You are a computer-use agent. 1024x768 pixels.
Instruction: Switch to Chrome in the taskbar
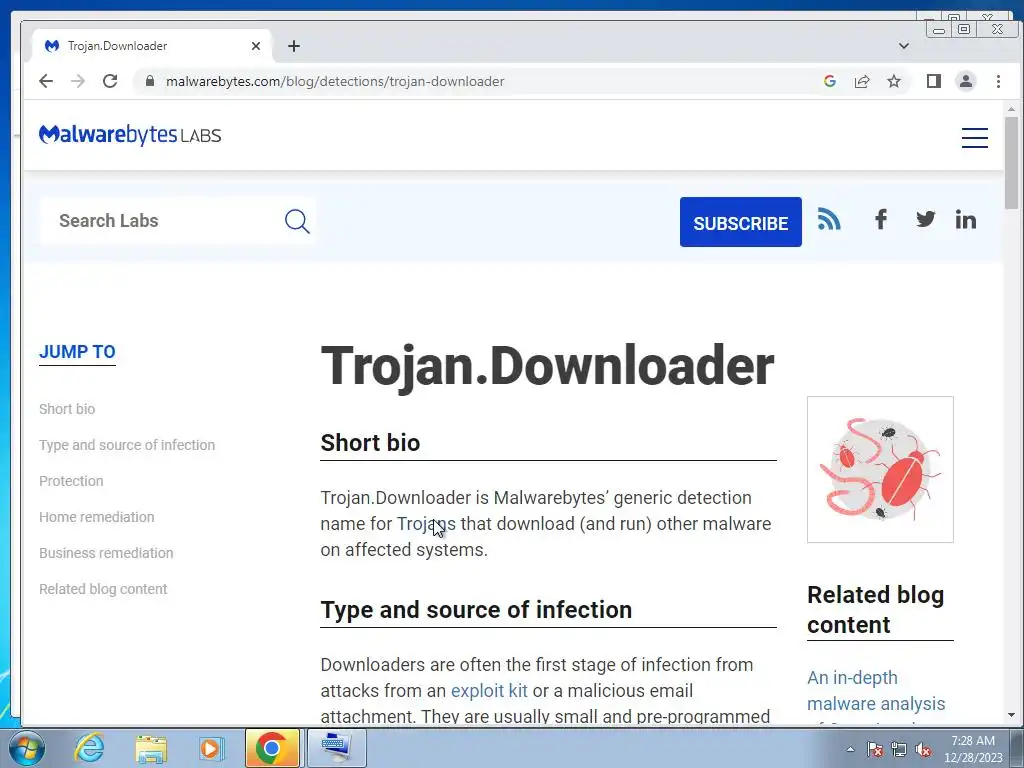tap(272, 748)
